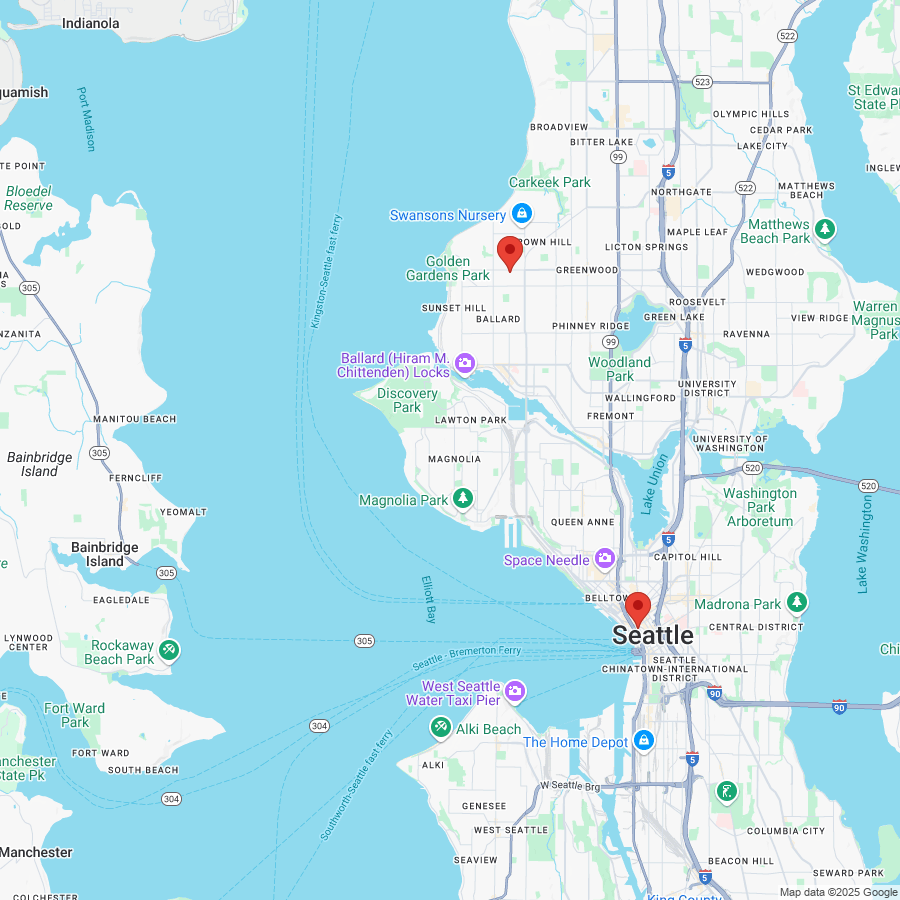Viewport: 900px width, 900px height.
Task: Click the Swansons Nursery shopping icon
Action: [x=521, y=213]
